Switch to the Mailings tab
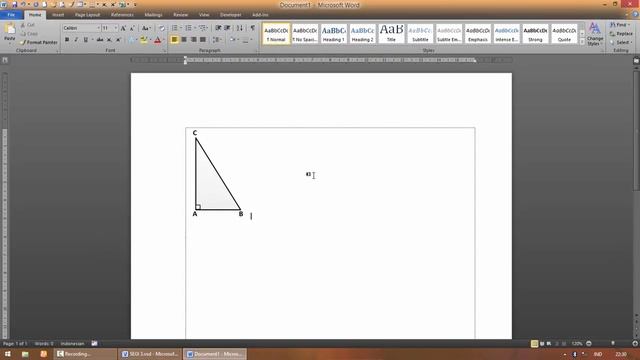This screenshot has width=640, height=360. coord(153,15)
